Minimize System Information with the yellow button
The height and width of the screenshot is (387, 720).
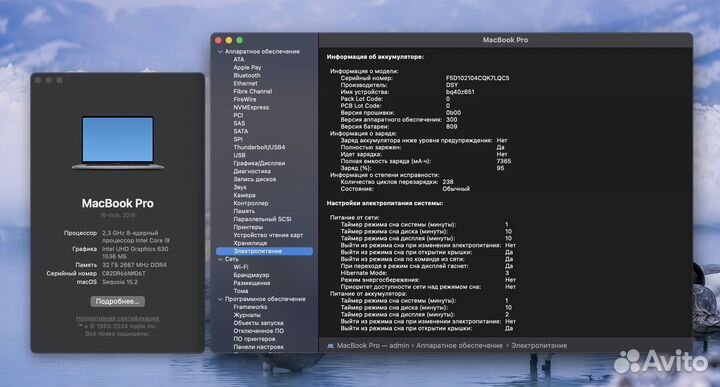point(229,40)
